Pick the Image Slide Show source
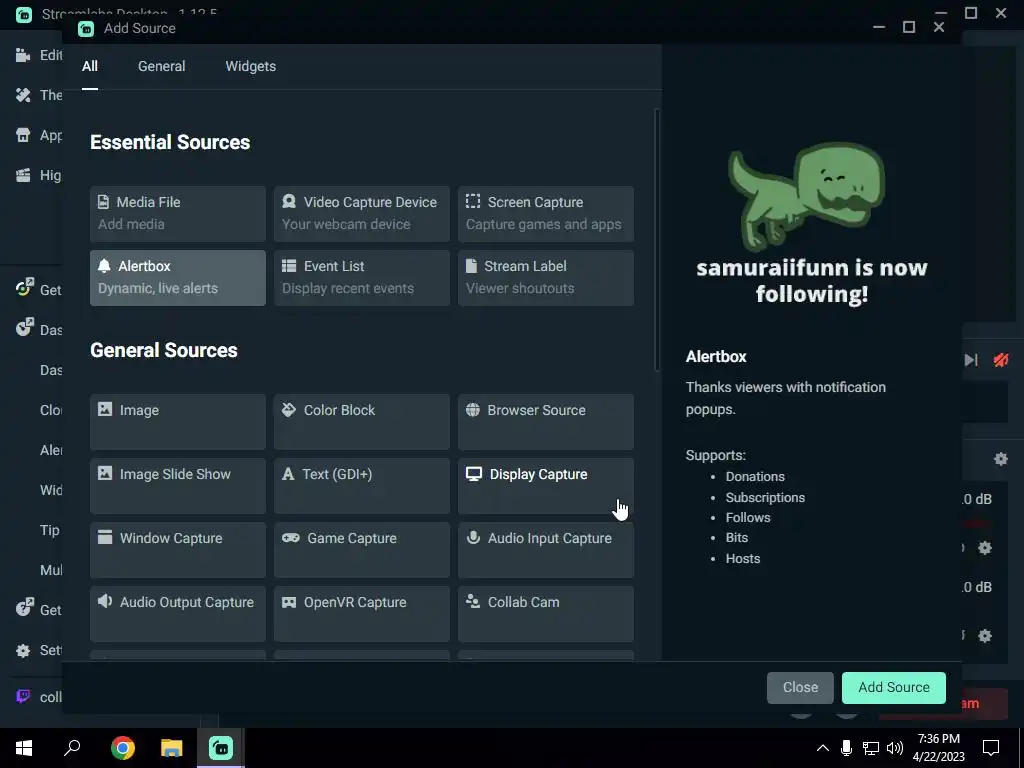Screen dimensions: 1024x768 click(x=178, y=485)
